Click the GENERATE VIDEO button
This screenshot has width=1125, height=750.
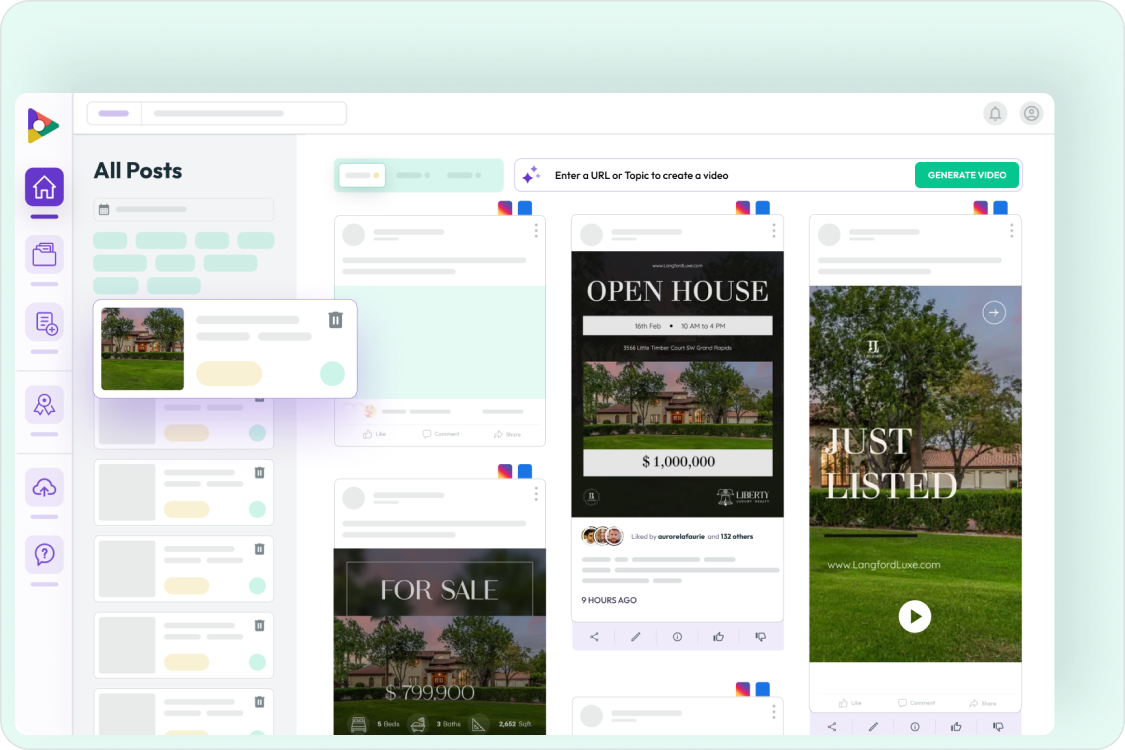(966, 175)
